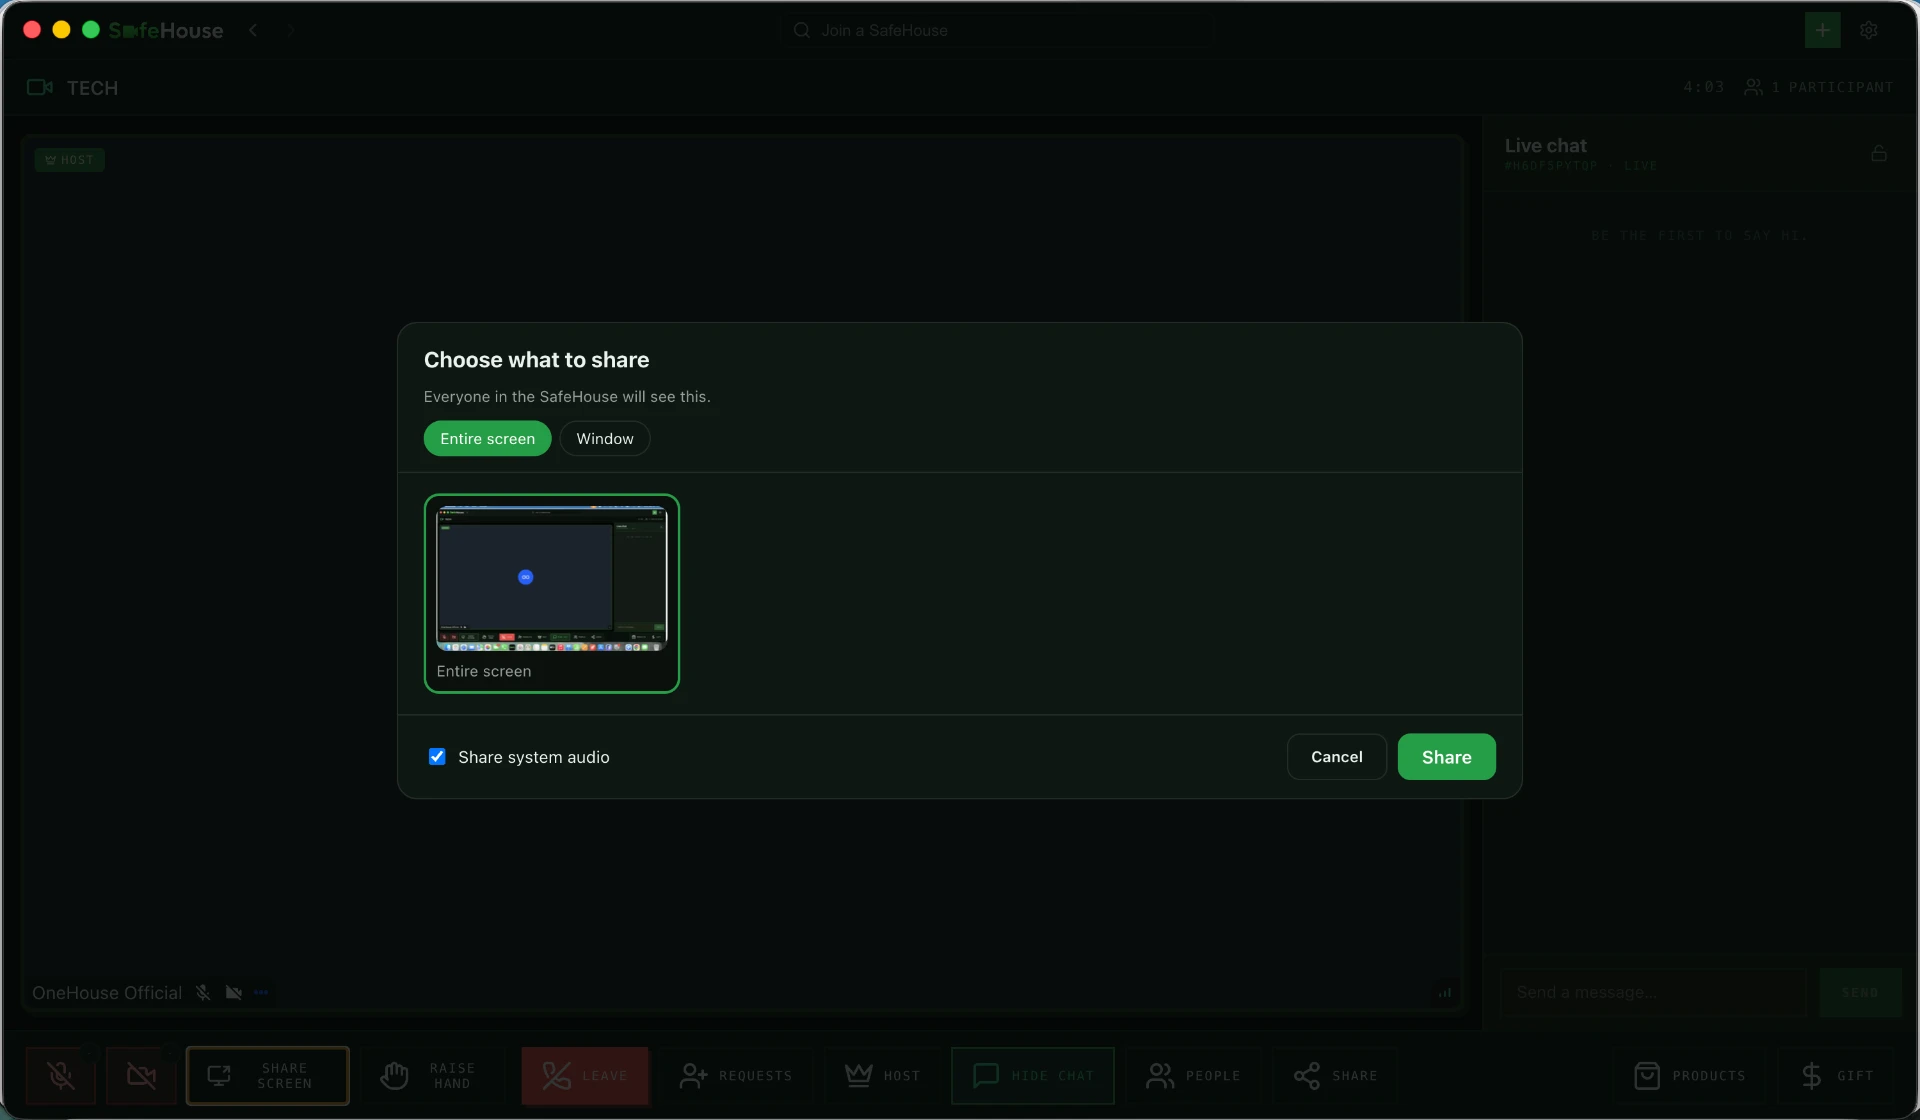Click the TECH room camera icon
The height and width of the screenshot is (1120, 1920).
coord(40,88)
